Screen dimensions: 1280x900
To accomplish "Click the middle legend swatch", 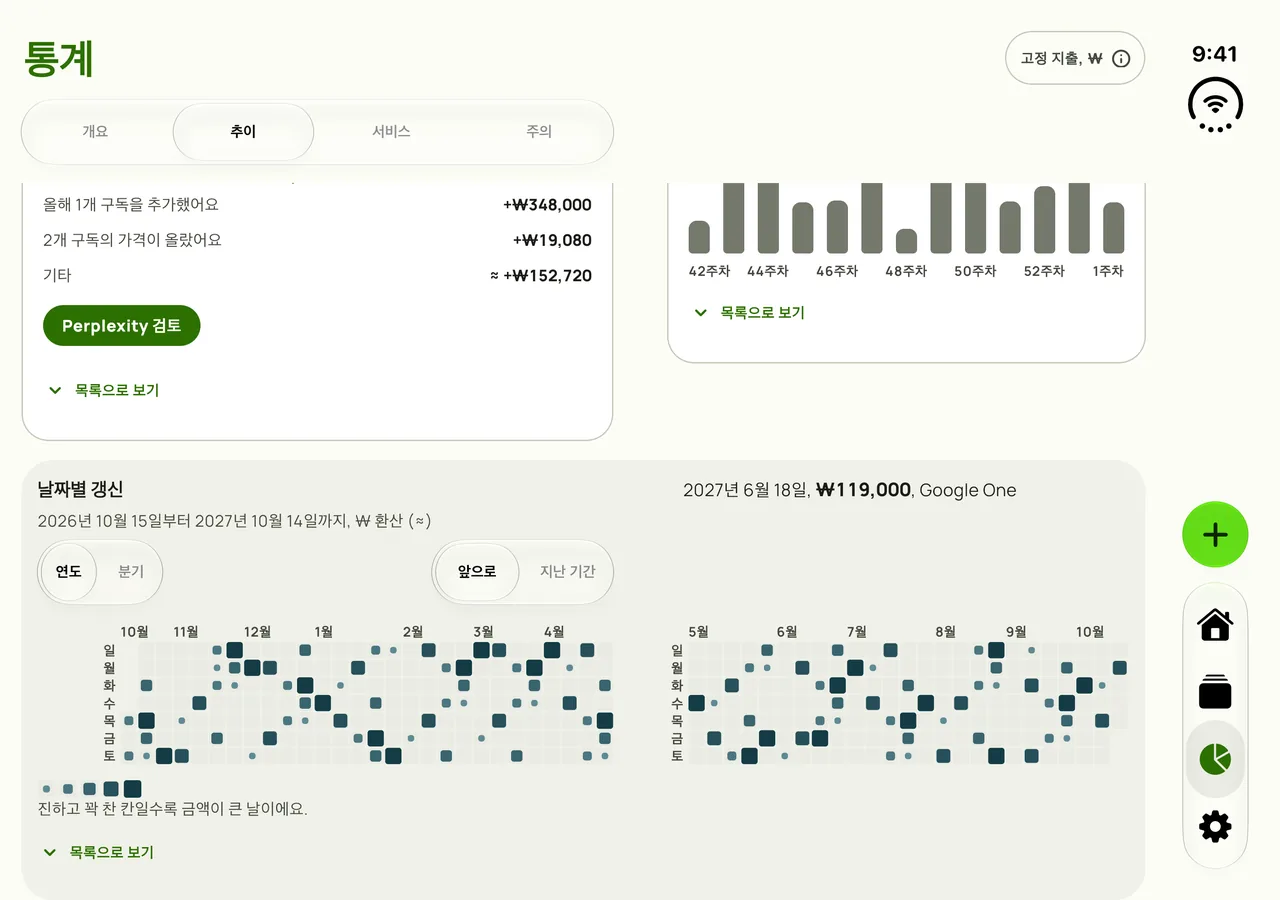I will coord(89,789).
